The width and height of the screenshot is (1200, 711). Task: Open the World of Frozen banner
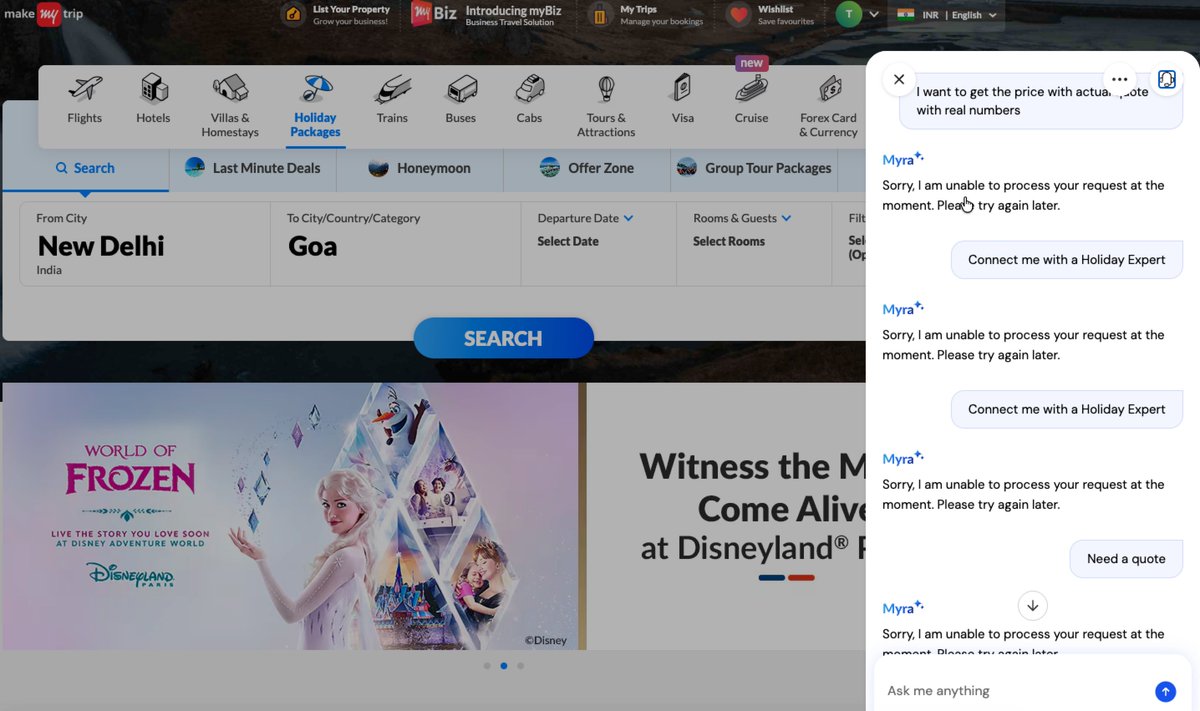pos(295,516)
